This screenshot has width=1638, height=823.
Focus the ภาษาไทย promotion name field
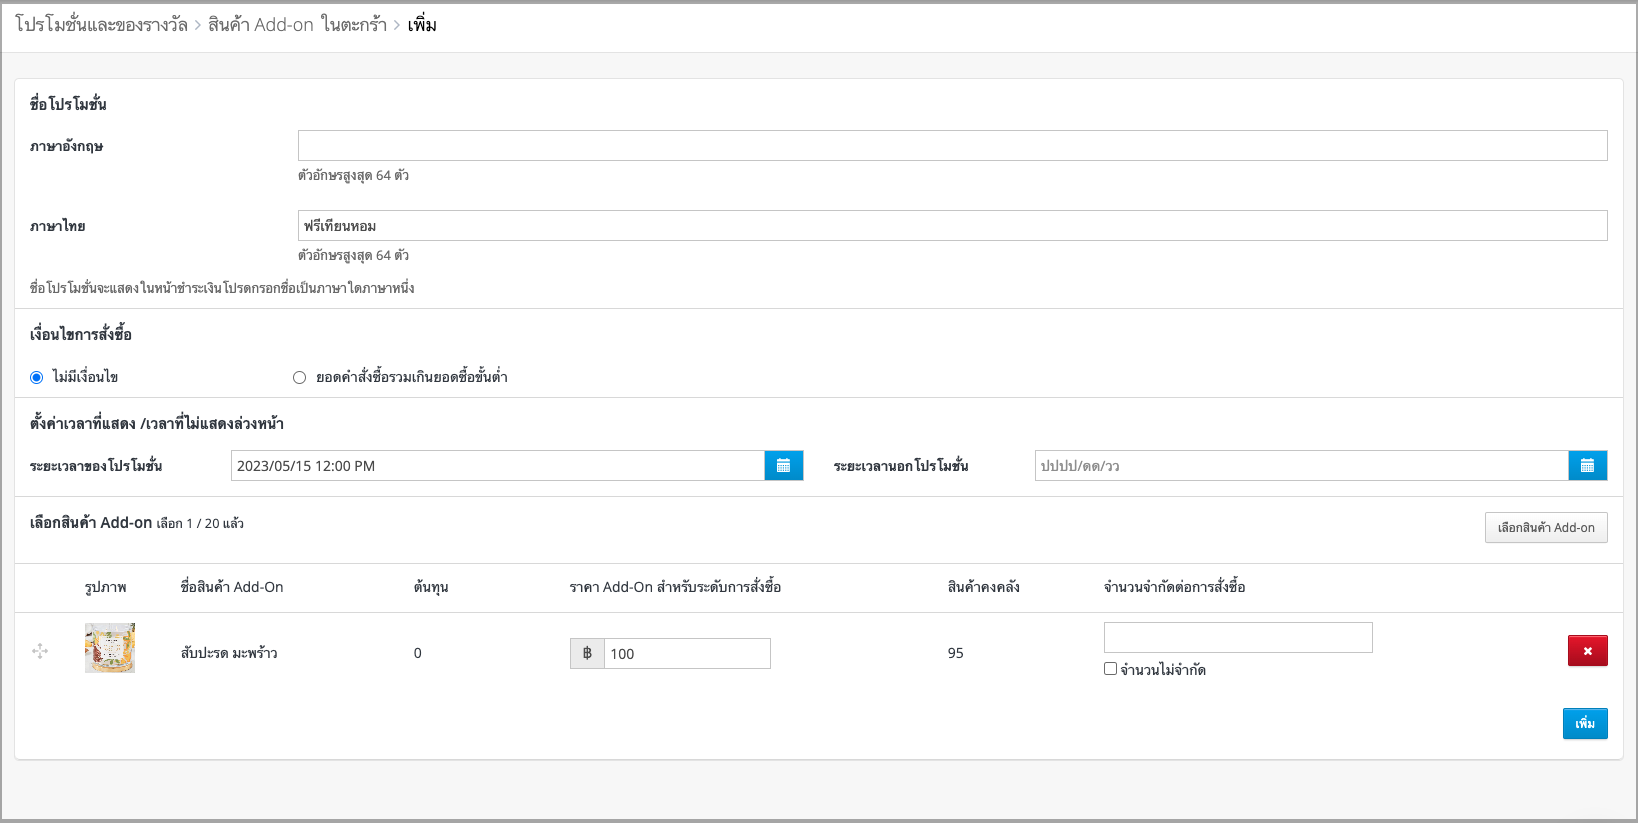pyautogui.click(x=952, y=226)
